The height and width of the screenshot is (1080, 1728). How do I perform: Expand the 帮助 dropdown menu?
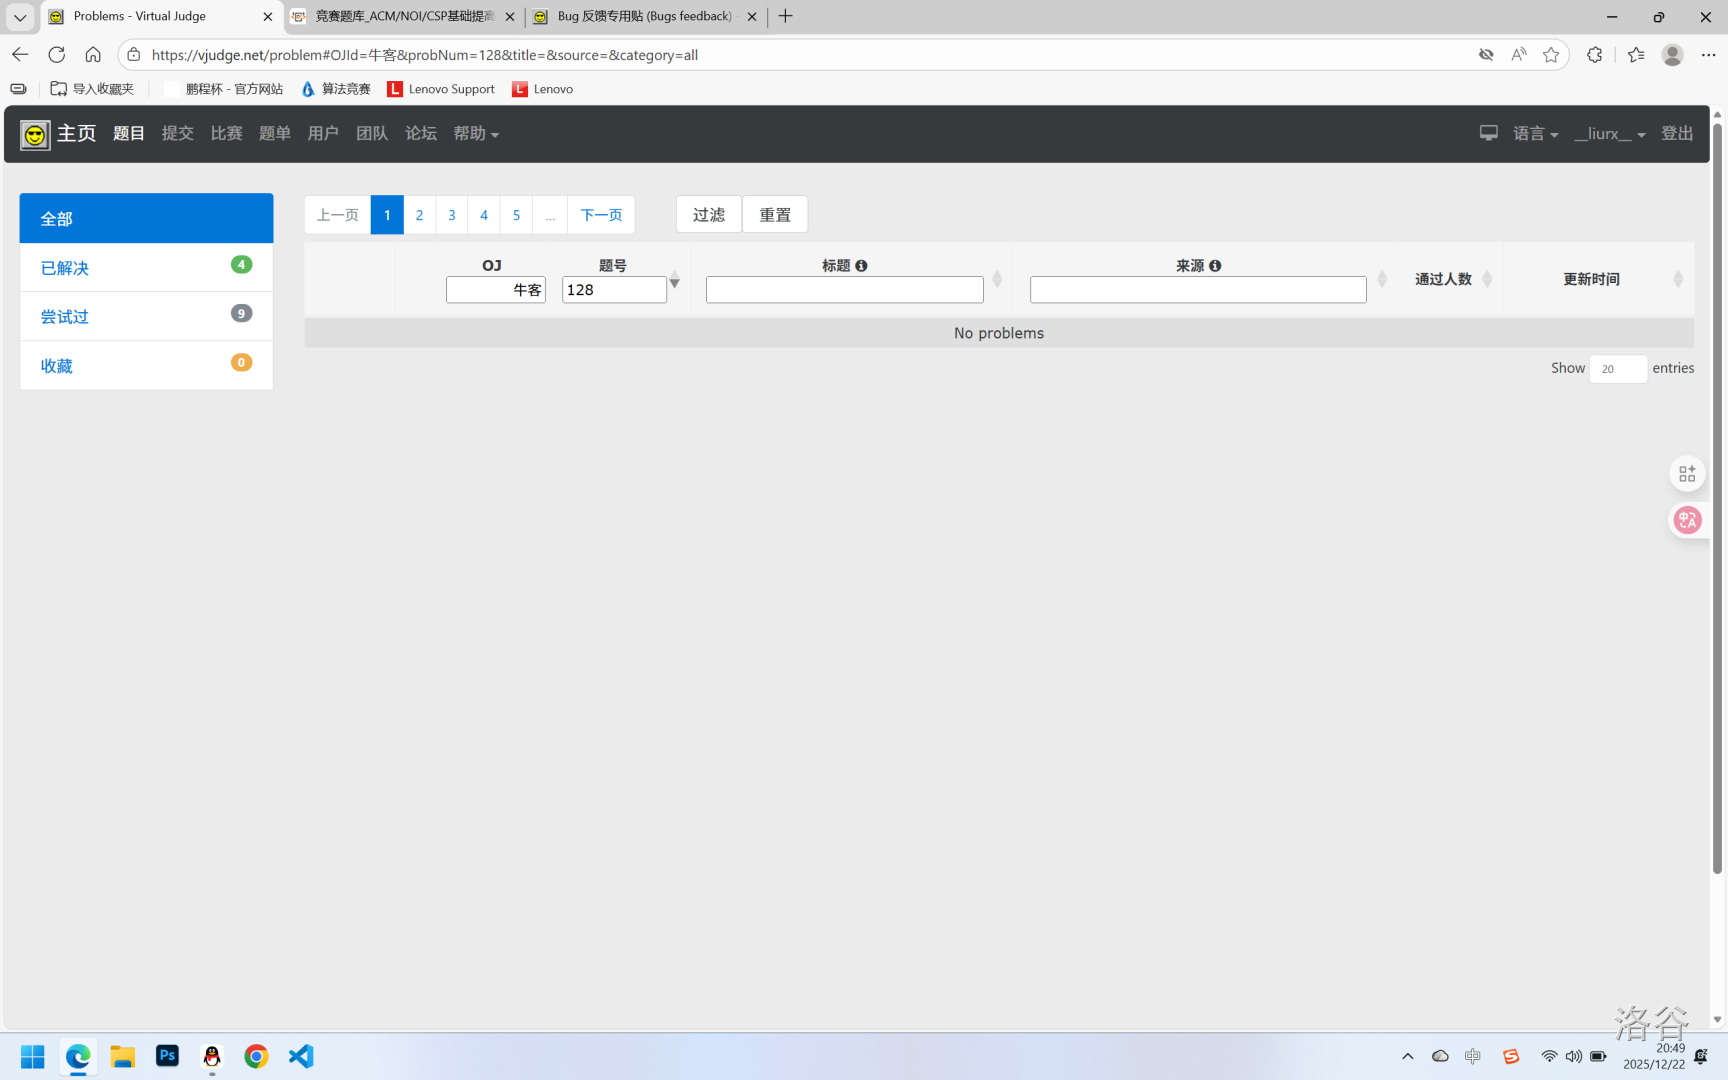476,134
